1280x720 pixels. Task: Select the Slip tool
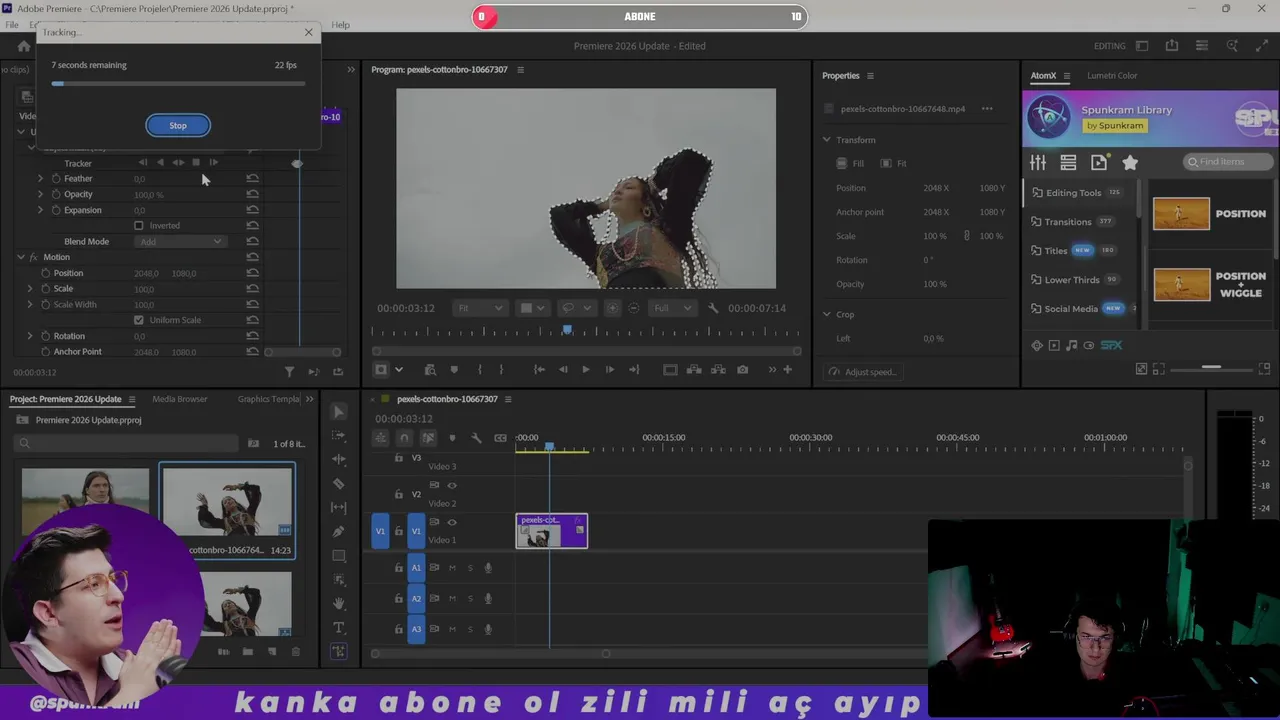339,508
